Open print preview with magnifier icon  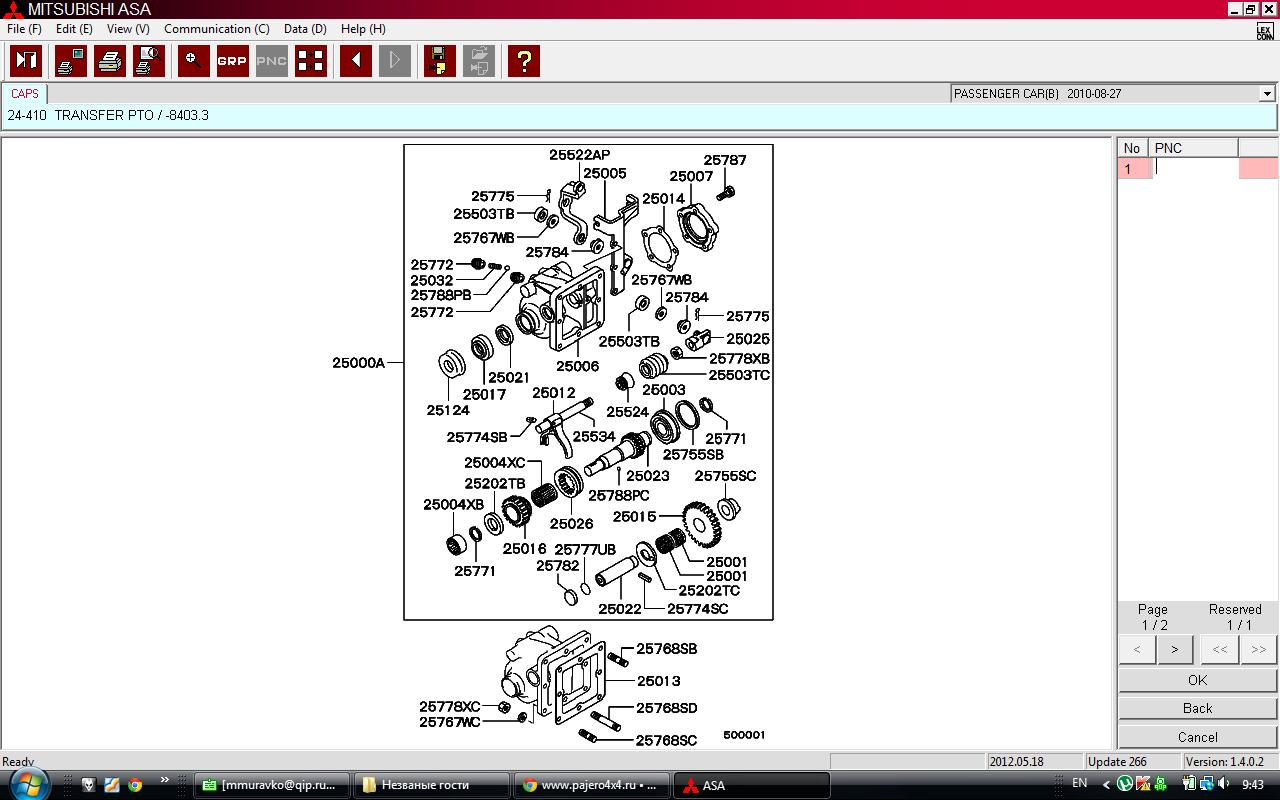(x=149, y=61)
